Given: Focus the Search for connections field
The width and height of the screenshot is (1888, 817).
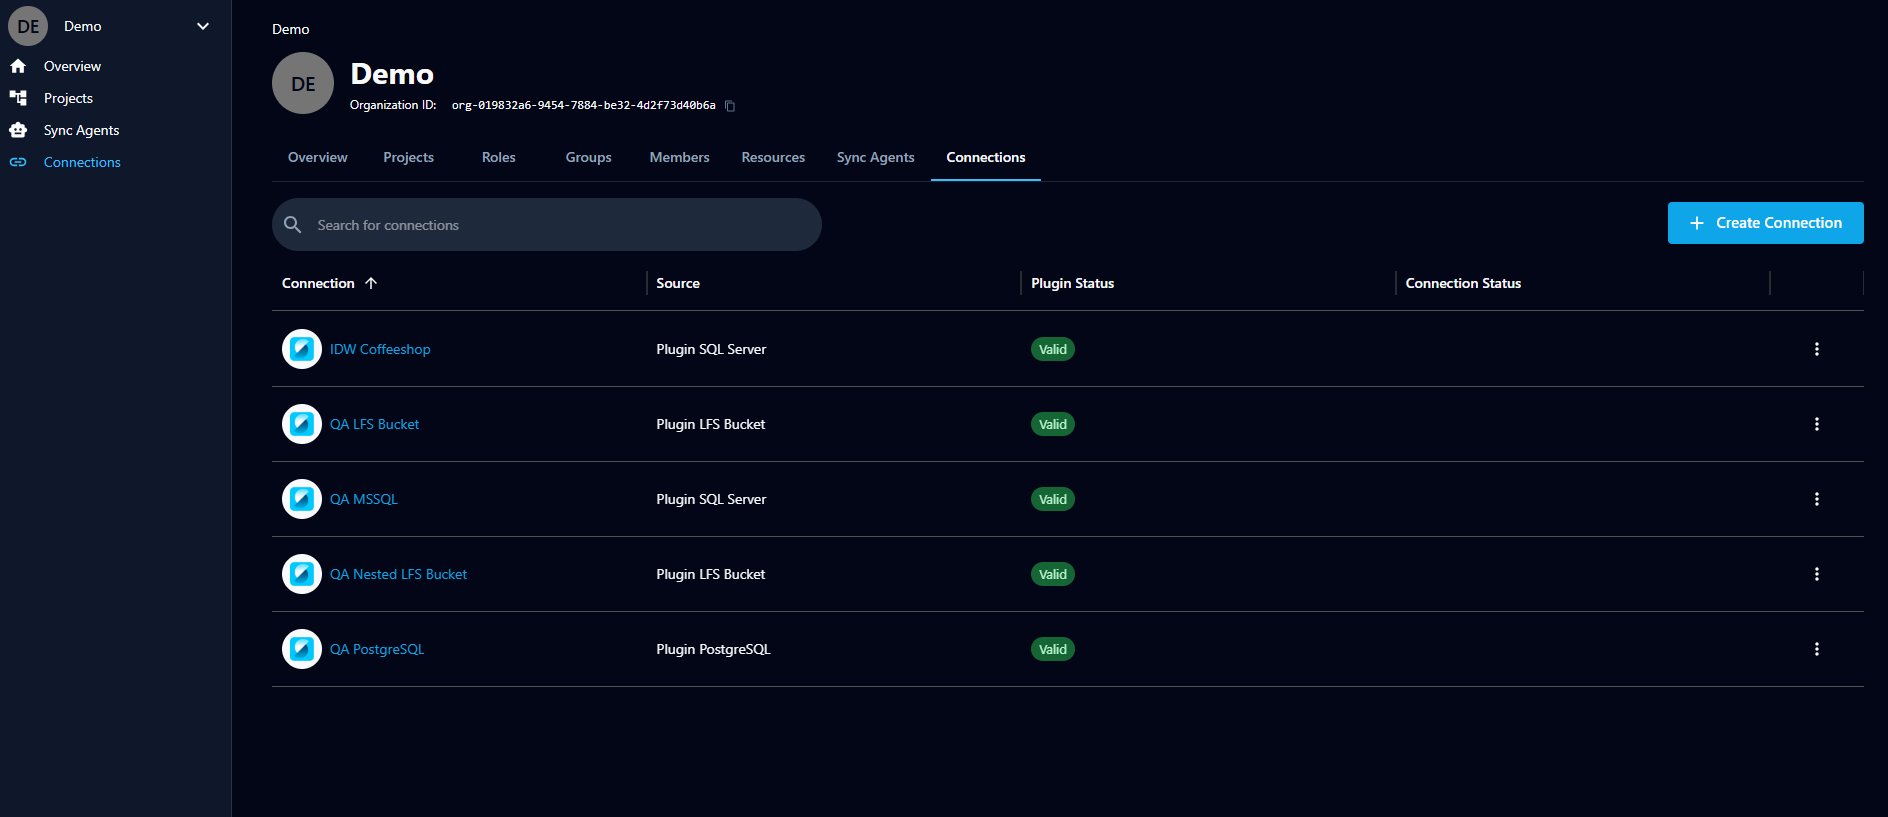Looking at the screenshot, I should pyautogui.click(x=547, y=224).
